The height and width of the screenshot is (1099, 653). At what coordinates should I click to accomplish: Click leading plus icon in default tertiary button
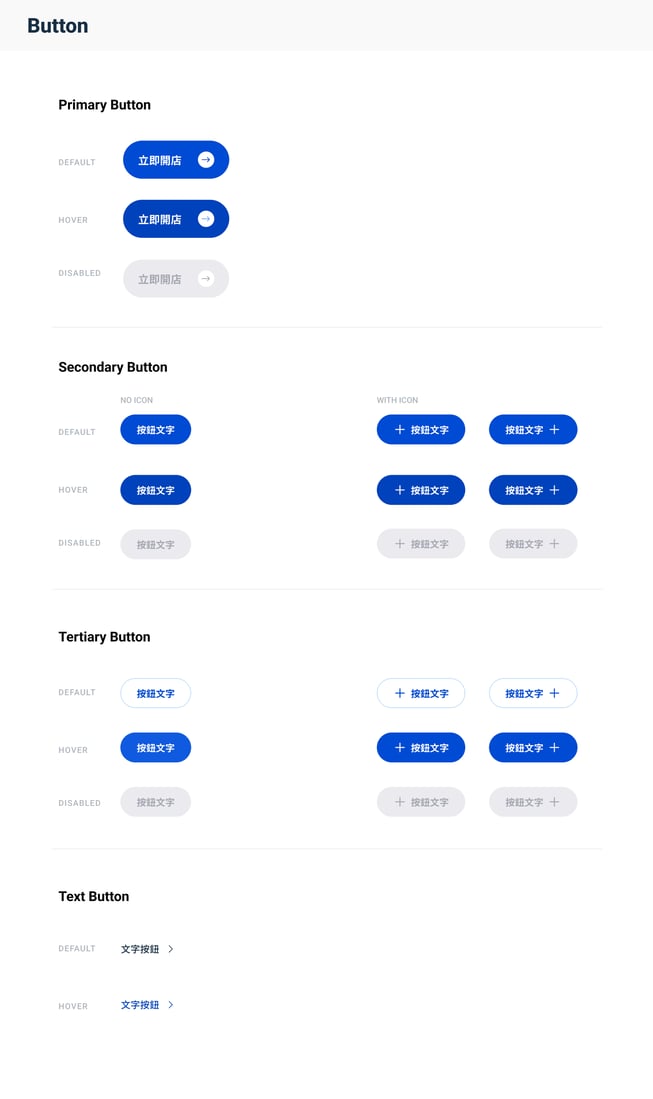(x=400, y=693)
